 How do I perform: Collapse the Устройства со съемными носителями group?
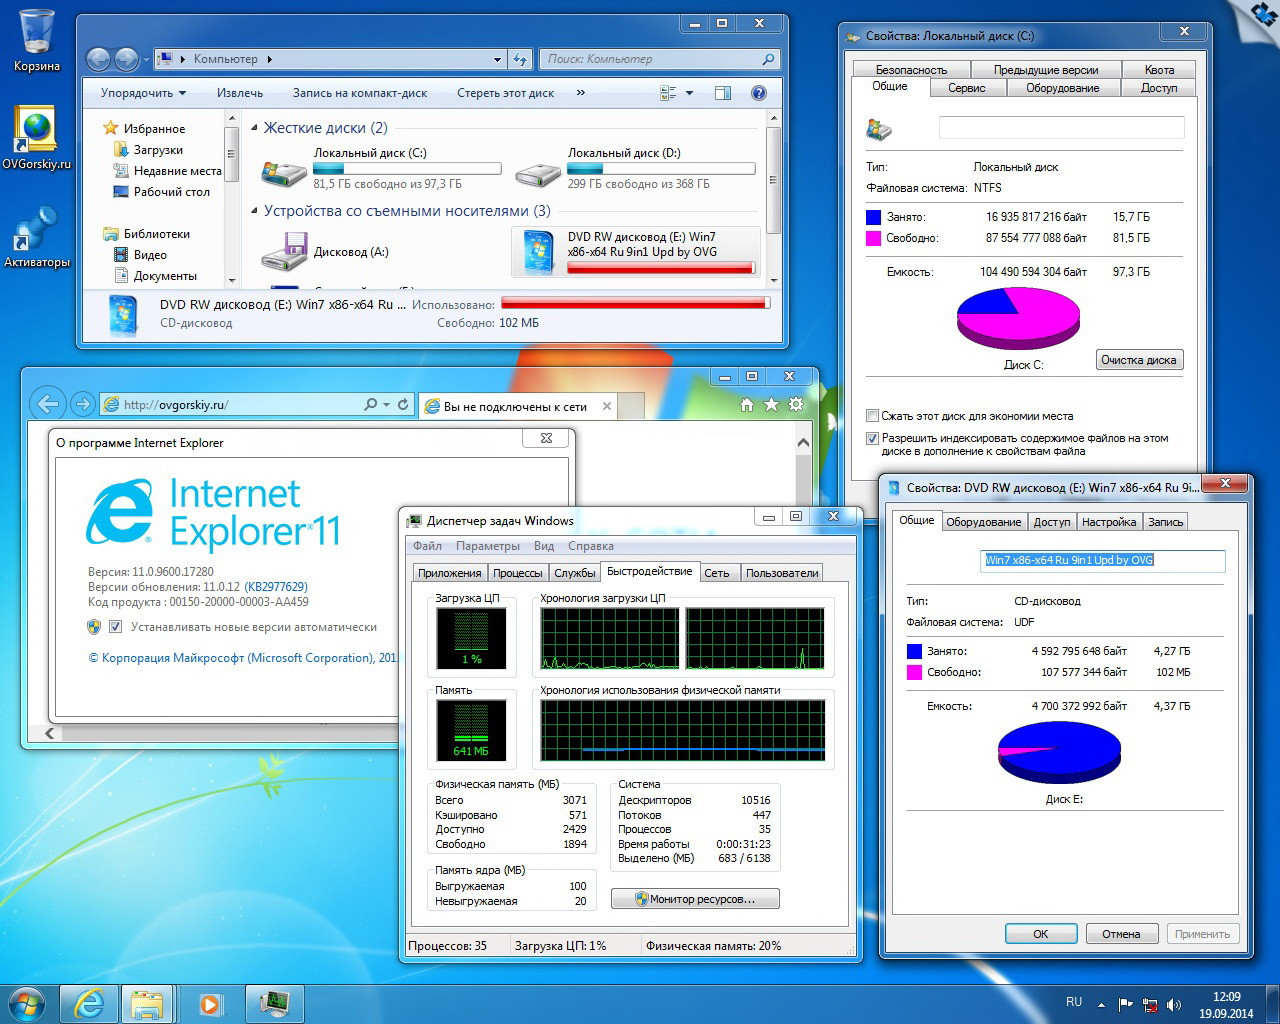pyautogui.click(x=254, y=211)
